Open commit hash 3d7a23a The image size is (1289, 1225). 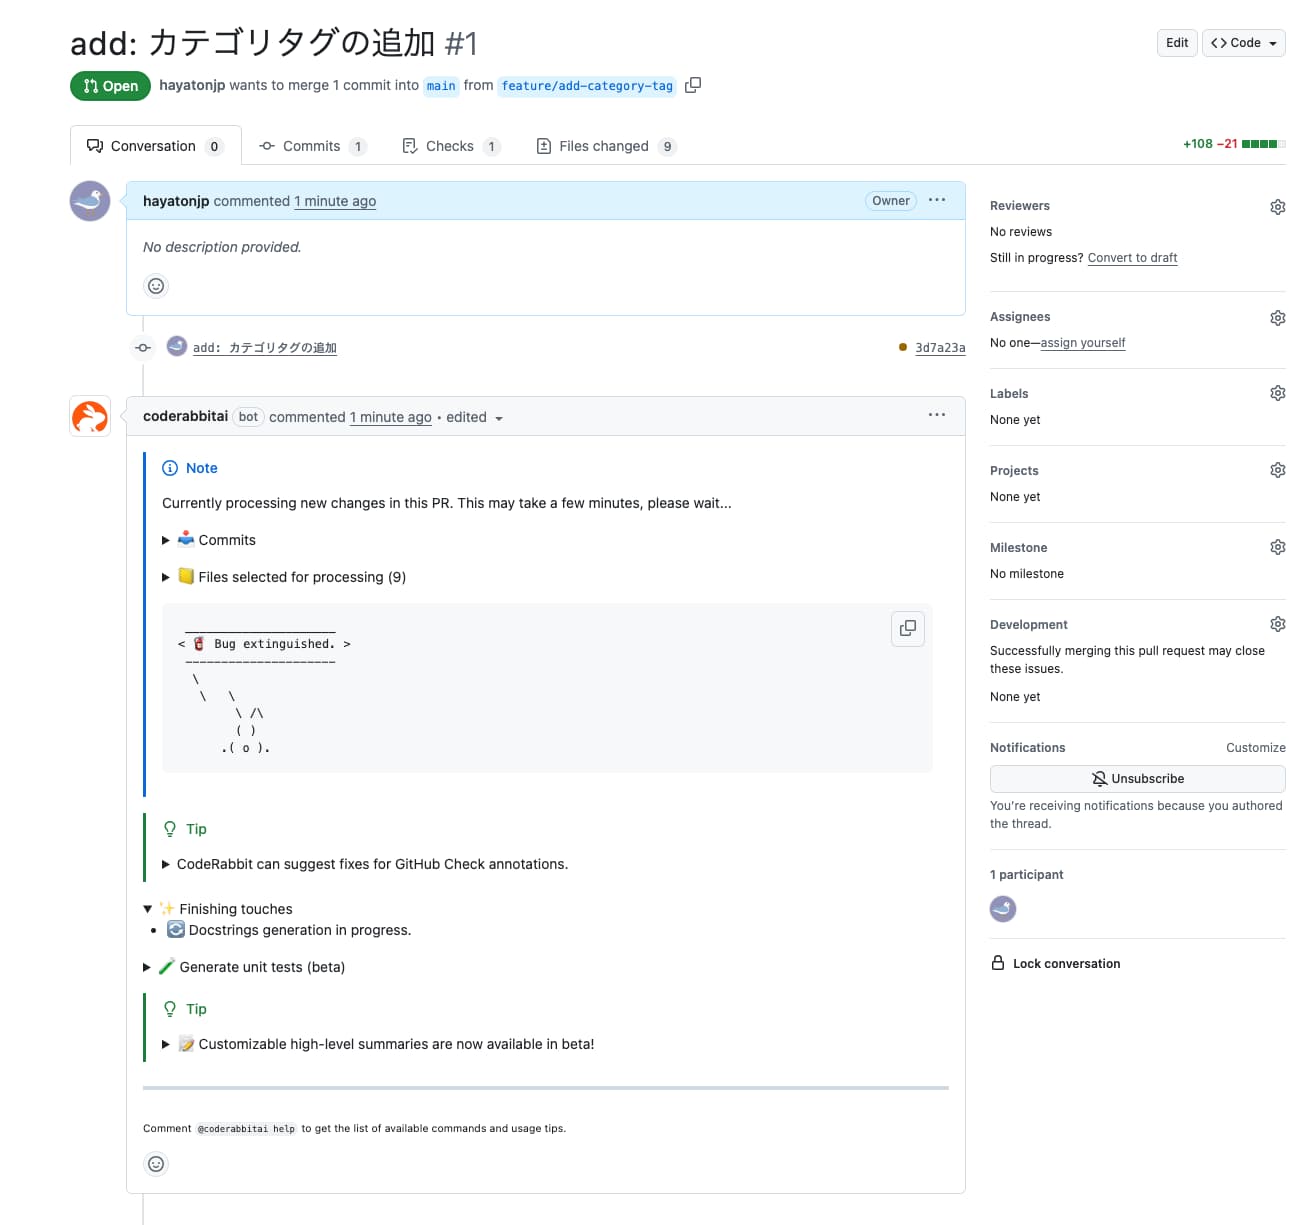coord(940,348)
